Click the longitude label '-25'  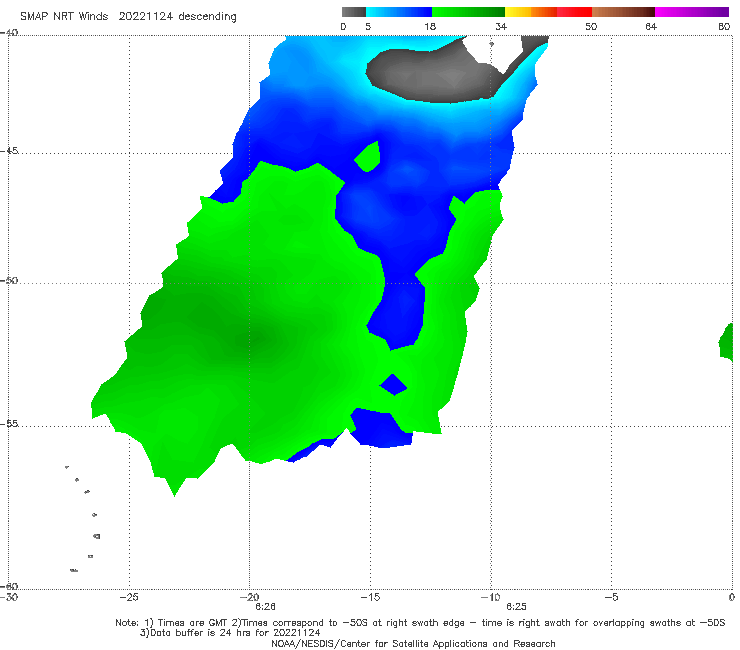tap(129, 597)
